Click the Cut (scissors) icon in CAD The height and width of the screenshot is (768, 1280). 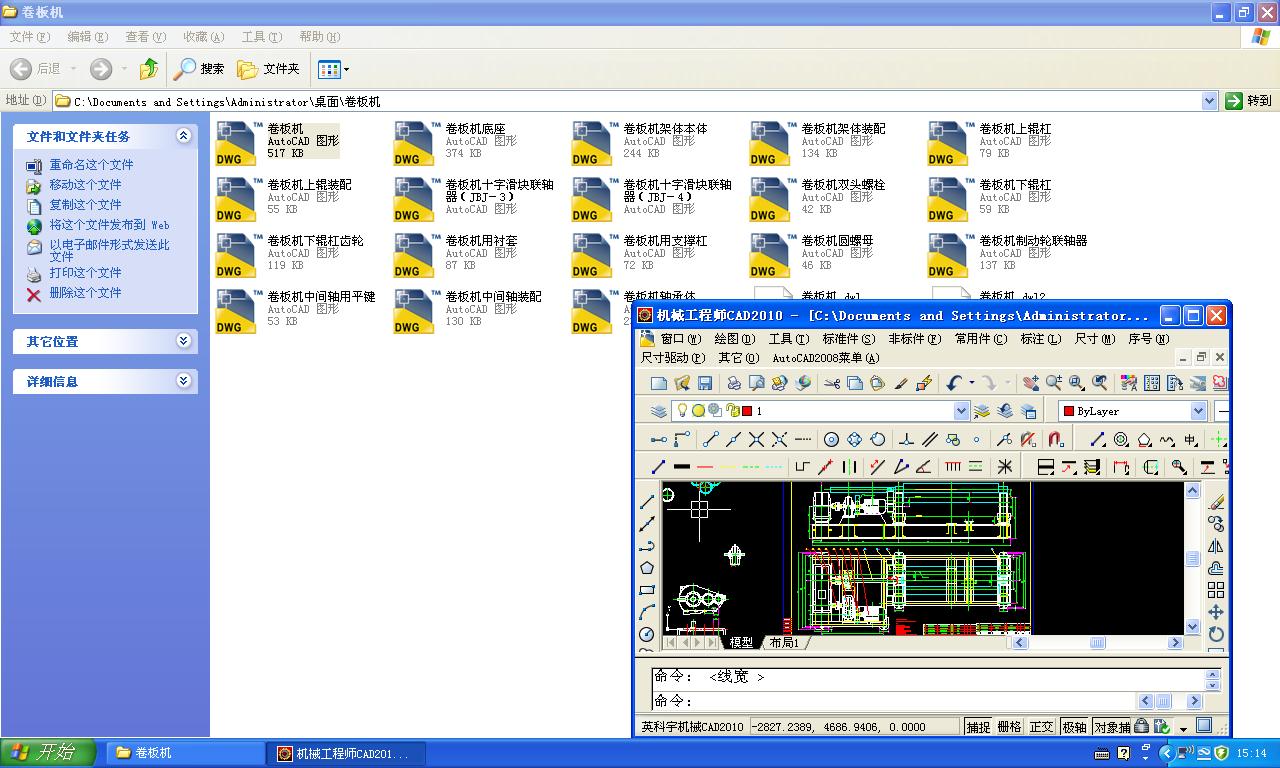coord(832,383)
